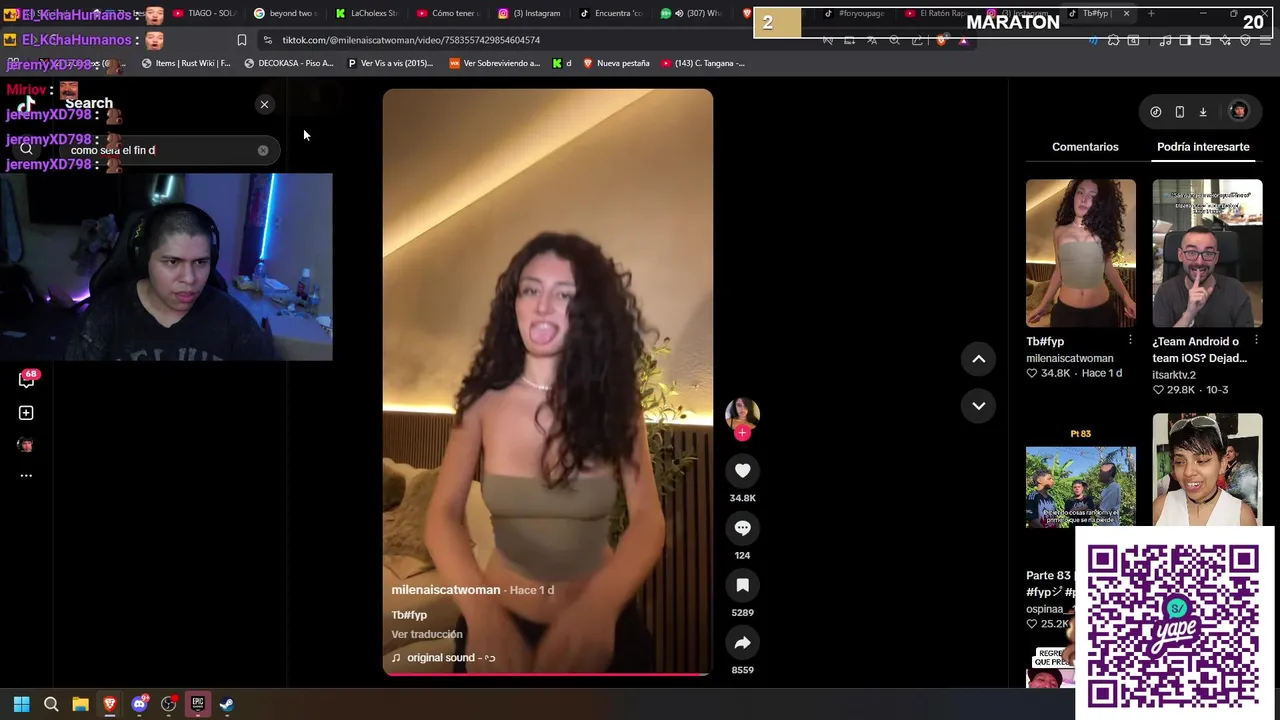
Task: Open File Explorer from the taskbar
Action: (x=80, y=704)
